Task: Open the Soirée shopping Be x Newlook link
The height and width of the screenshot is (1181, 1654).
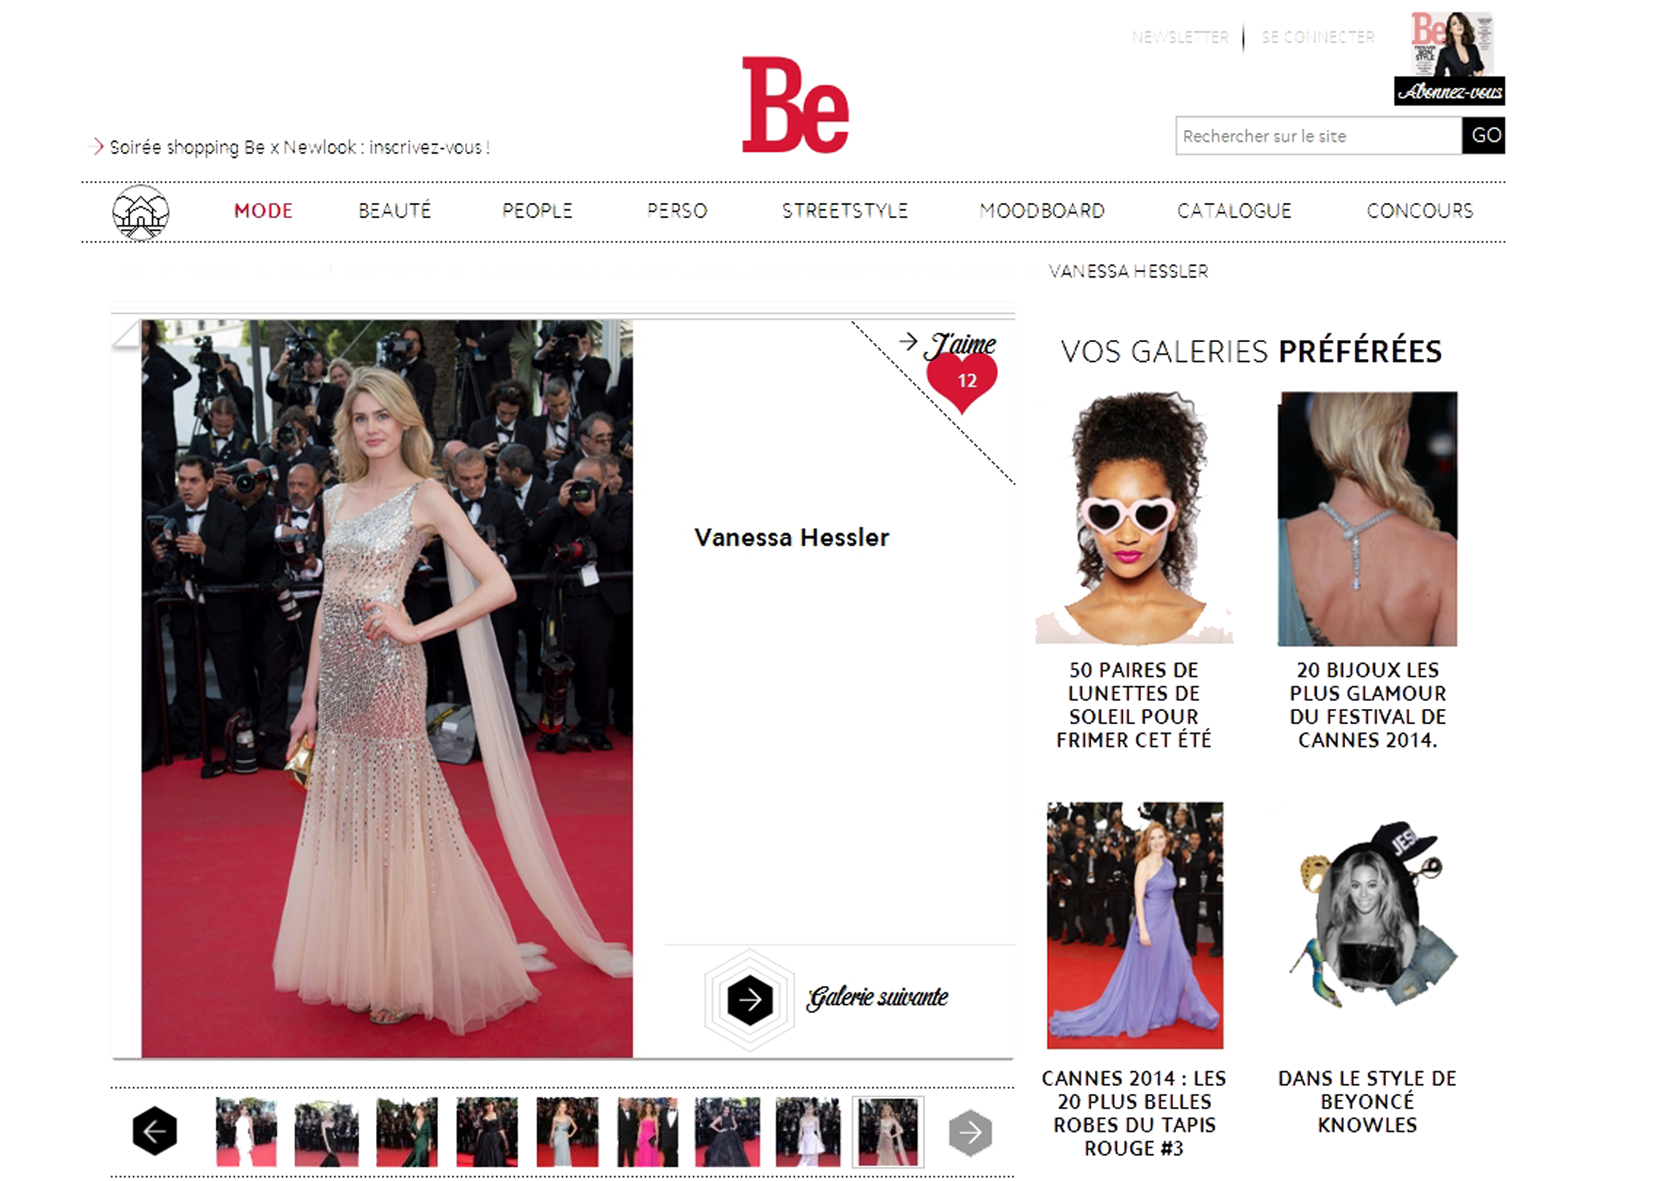Action: point(299,147)
